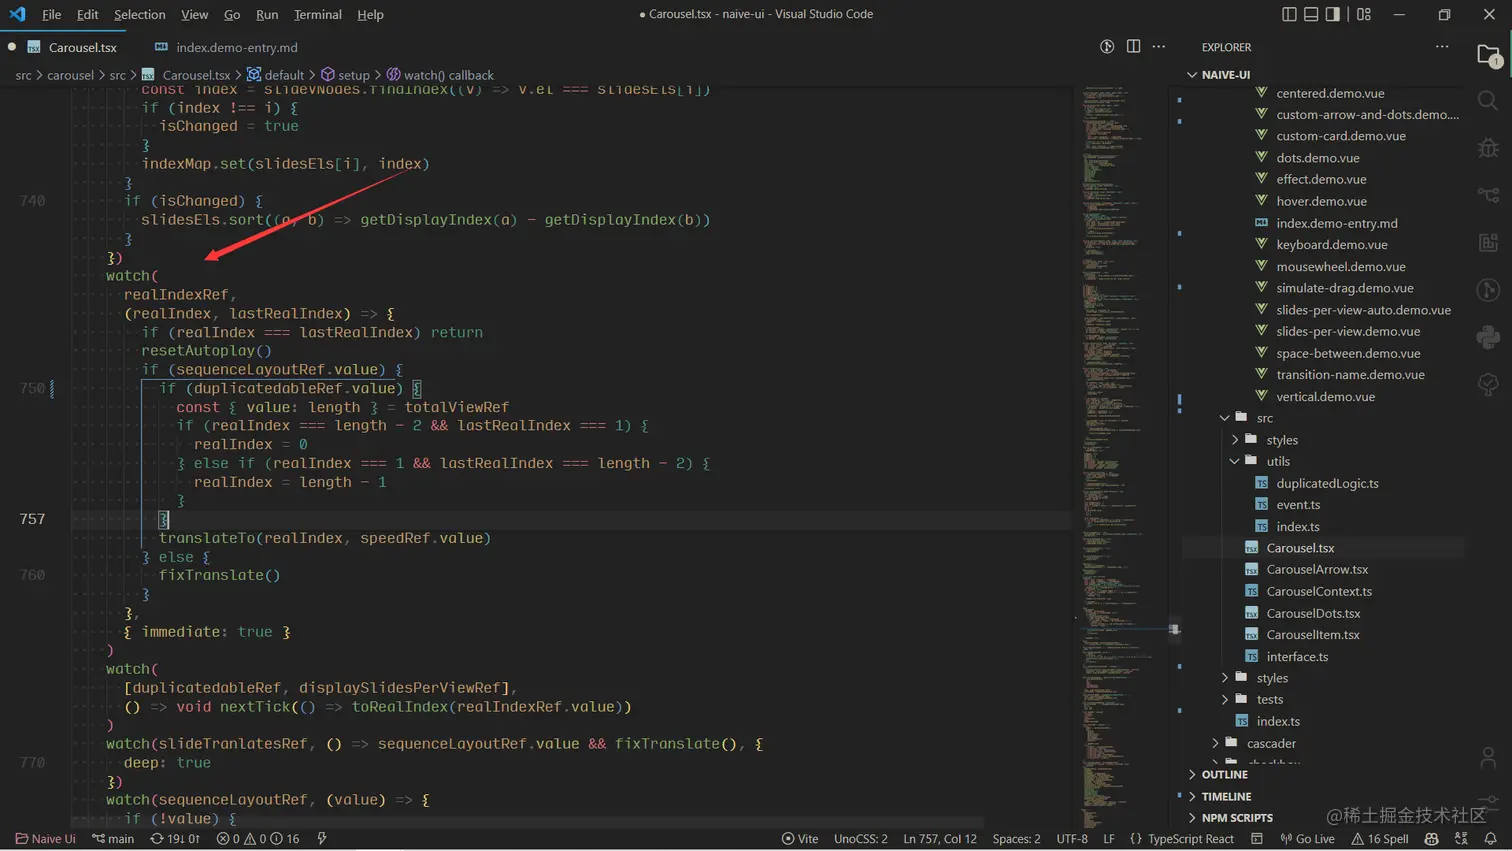Click the split editor right icon
This screenshot has height=851, width=1512.
tap(1133, 46)
